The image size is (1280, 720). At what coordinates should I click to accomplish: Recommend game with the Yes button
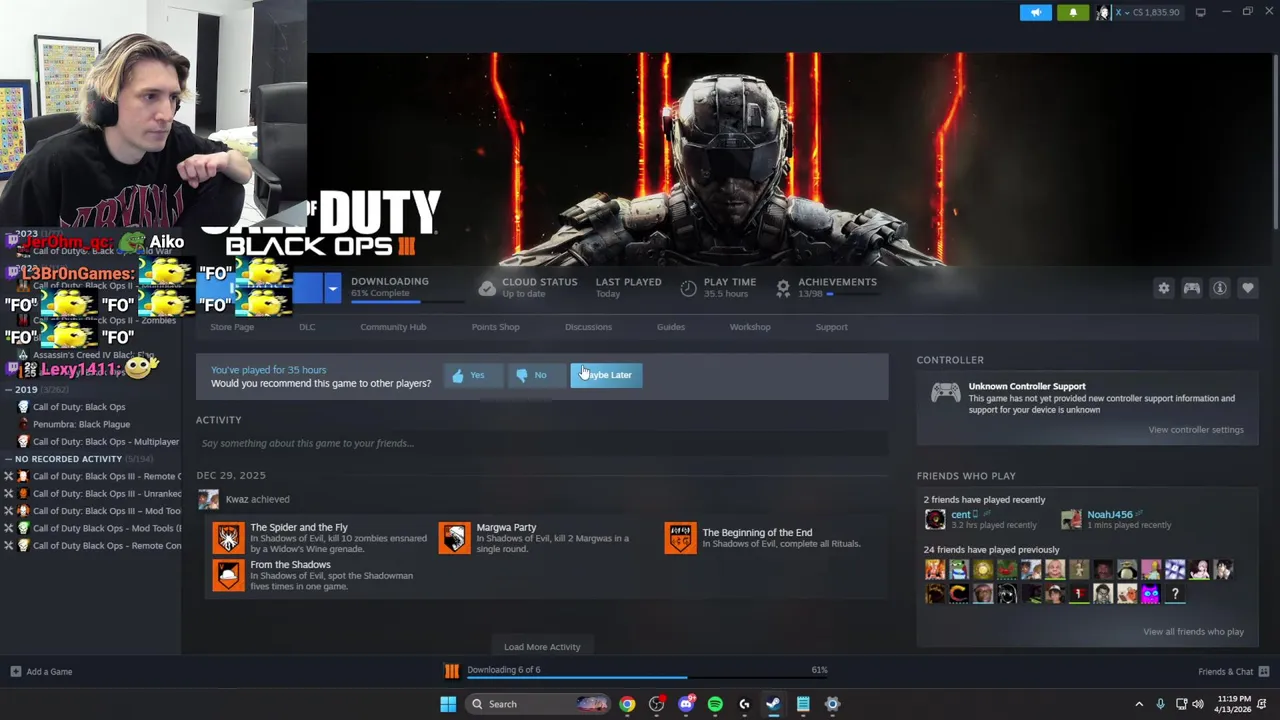pyautogui.click(x=471, y=375)
